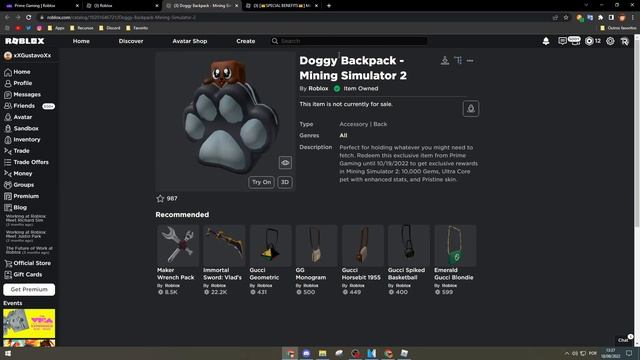The image size is (640, 360).
Task: Switch to the SPECIAL BENEFITS browser tab
Action: [x=282, y=6]
